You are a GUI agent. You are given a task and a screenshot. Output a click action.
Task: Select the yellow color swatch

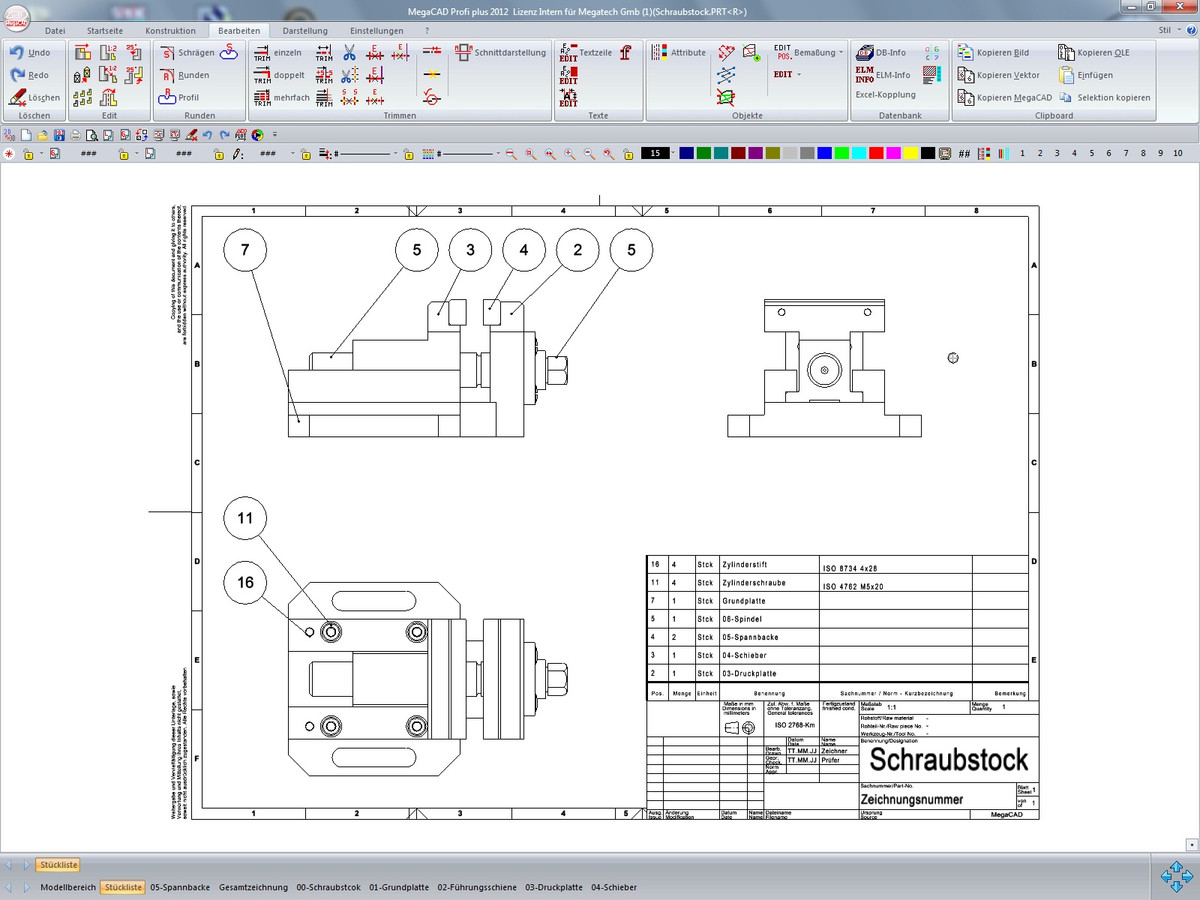(910, 154)
